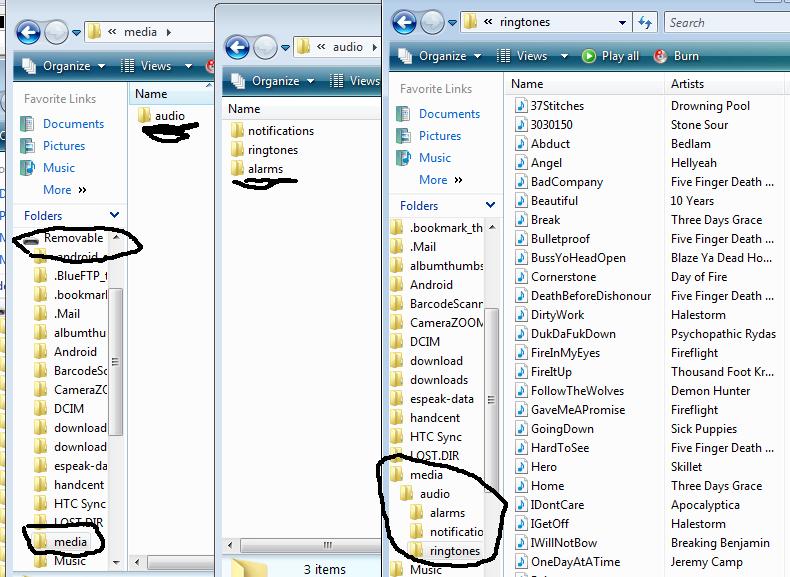
Task: Click the back arrow in ringtones window
Action: pos(405,22)
